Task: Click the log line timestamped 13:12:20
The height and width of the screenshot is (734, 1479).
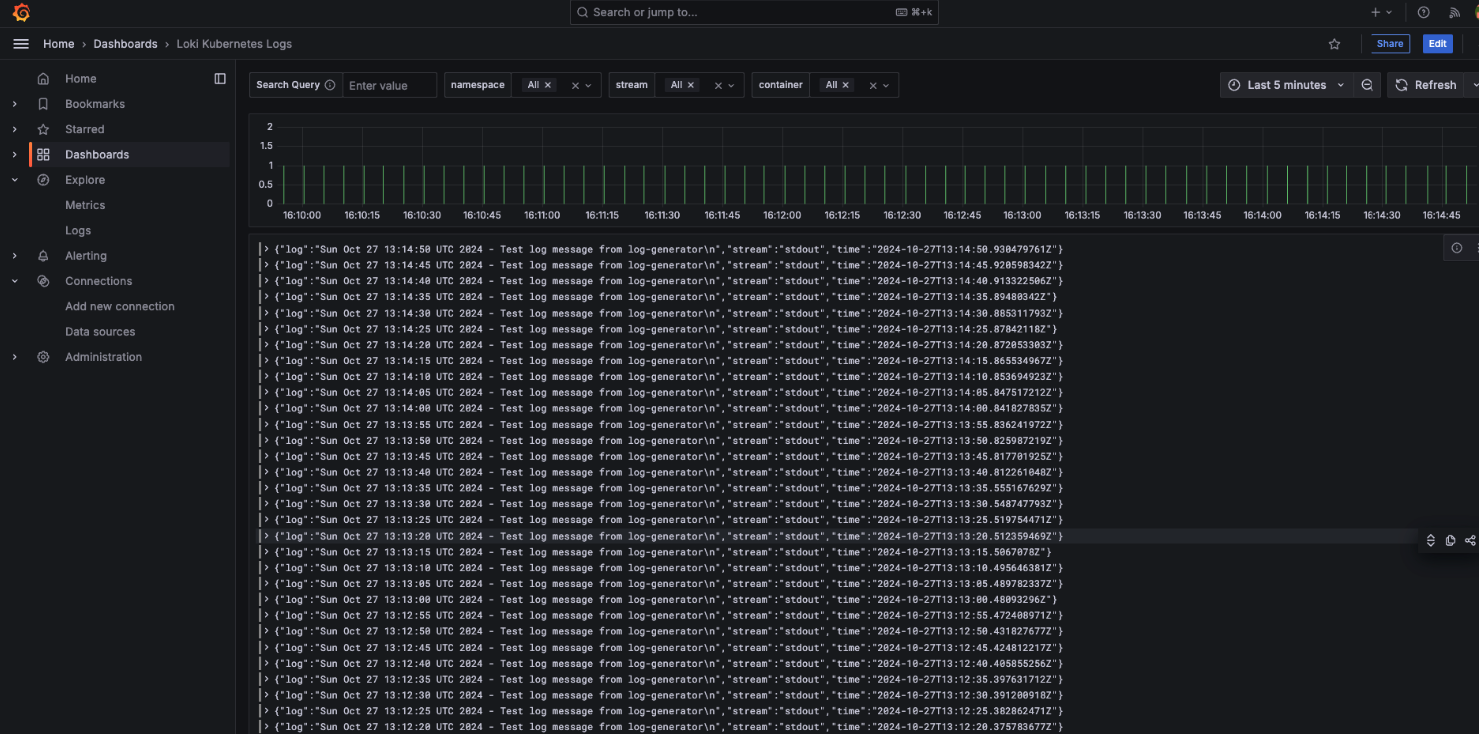Action: (668, 727)
